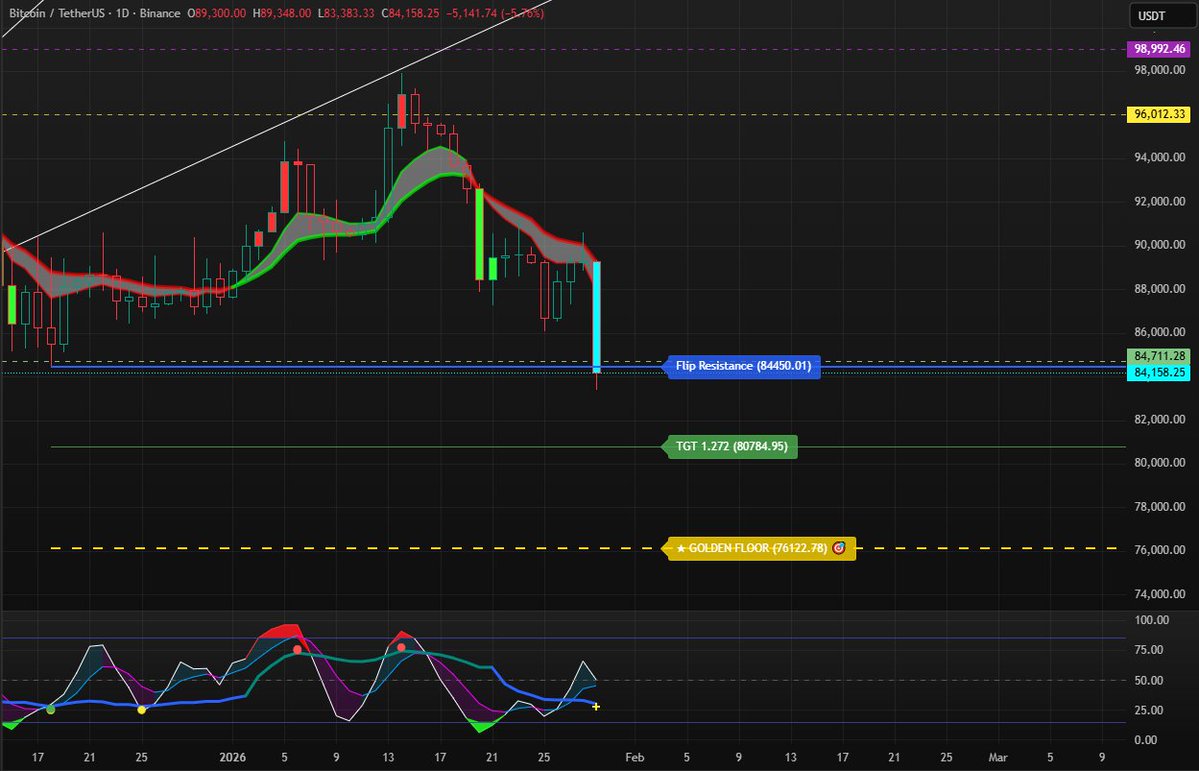Click the 82,000.00 price axis label
The width and height of the screenshot is (1199, 771).
click(1160, 419)
